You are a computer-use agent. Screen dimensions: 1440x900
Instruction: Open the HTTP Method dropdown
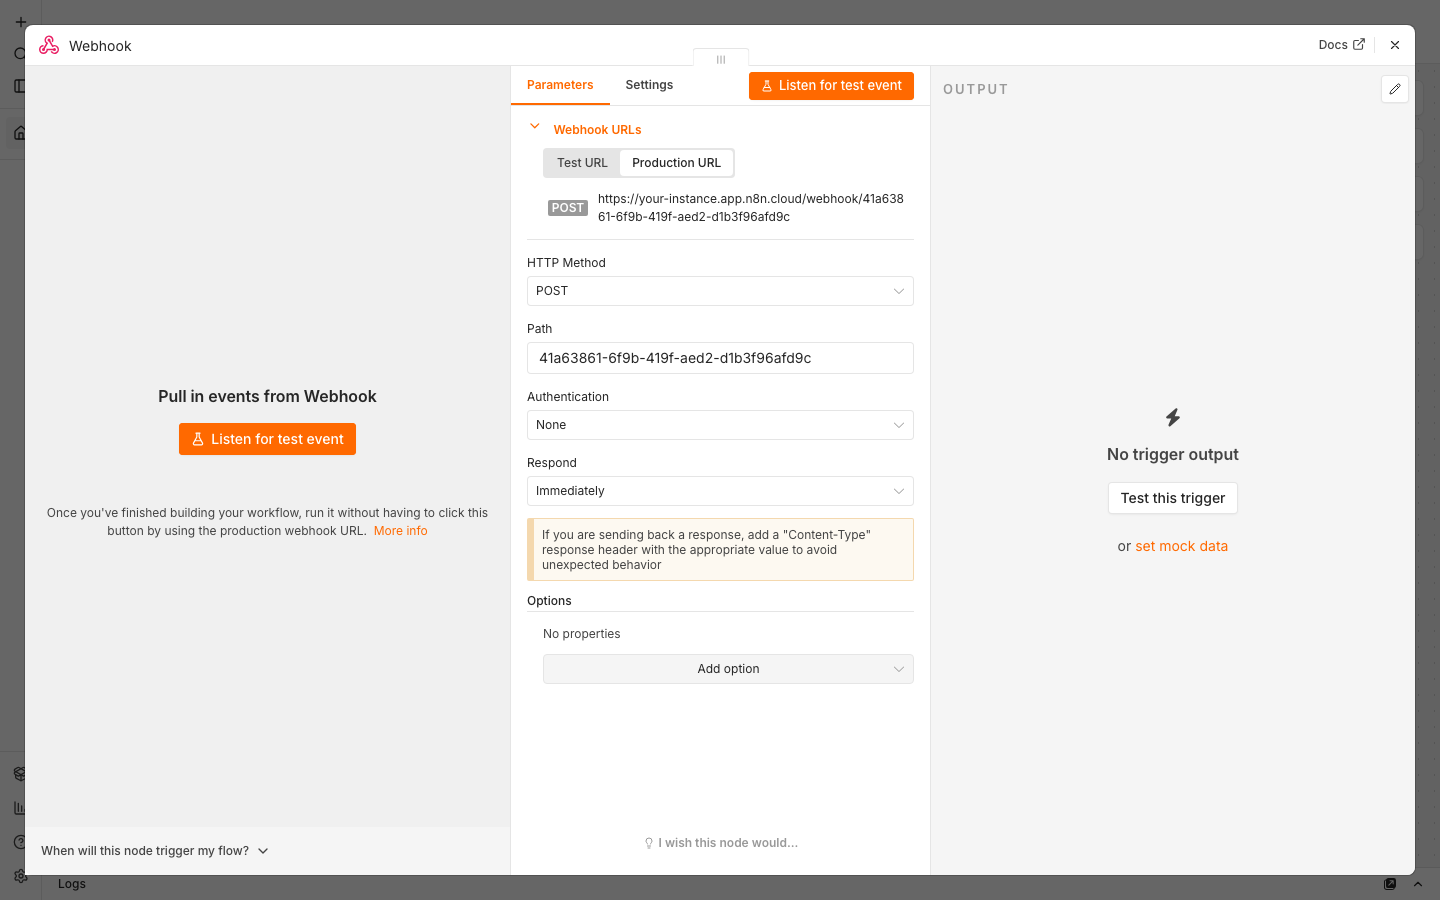coord(720,291)
